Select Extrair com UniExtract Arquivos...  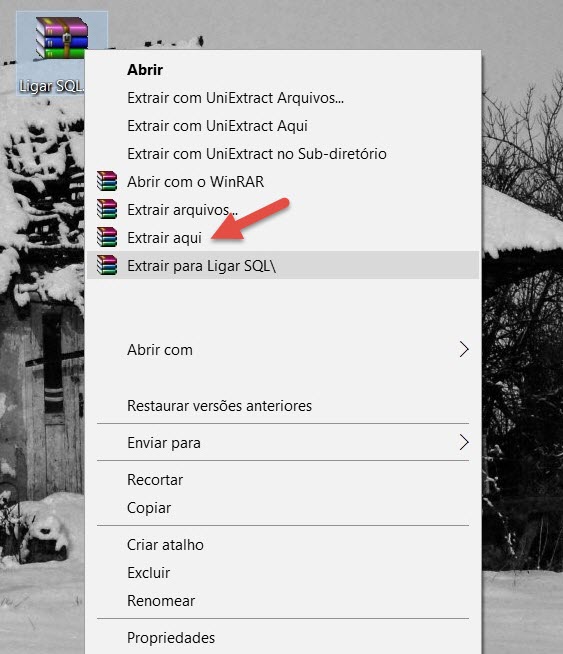tap(283, 98)
